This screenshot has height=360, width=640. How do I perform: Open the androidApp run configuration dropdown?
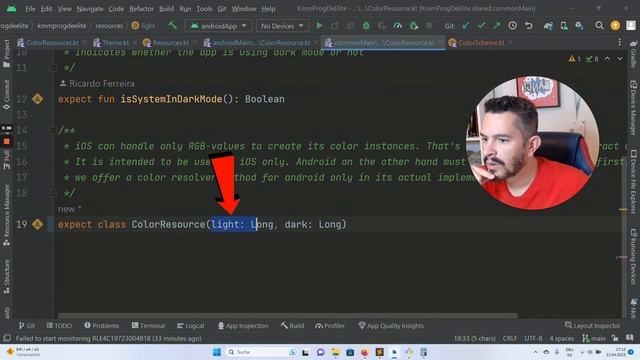pyautogui.click(x=218, y=26)
